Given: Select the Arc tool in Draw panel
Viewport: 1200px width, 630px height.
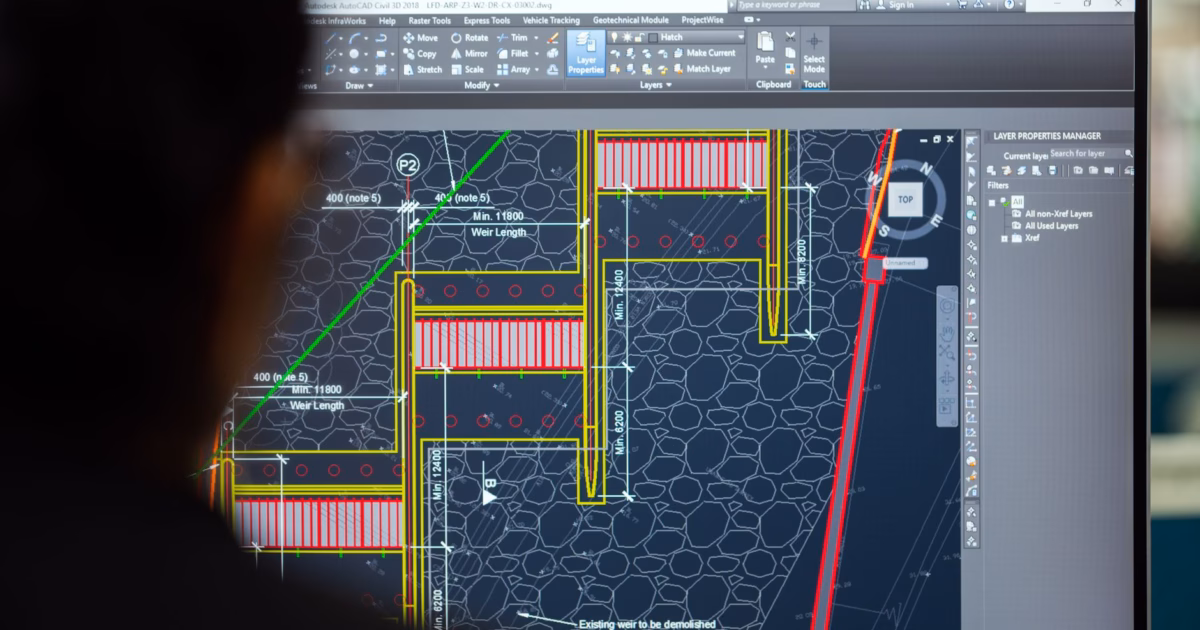Looking at the screenshot, I should pyautogui.click(x=356, y=38).
